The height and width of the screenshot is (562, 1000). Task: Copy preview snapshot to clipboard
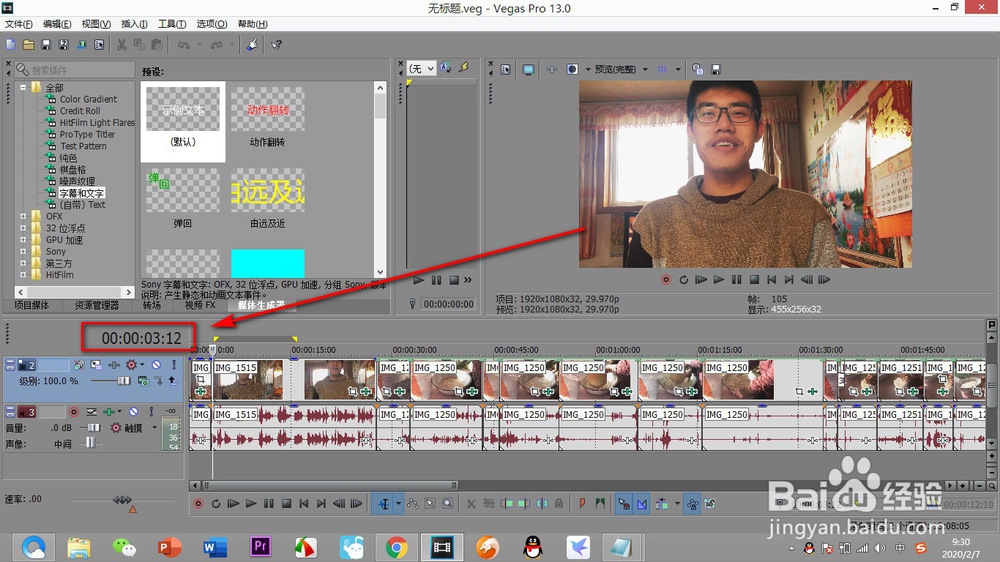pos(698,70)
